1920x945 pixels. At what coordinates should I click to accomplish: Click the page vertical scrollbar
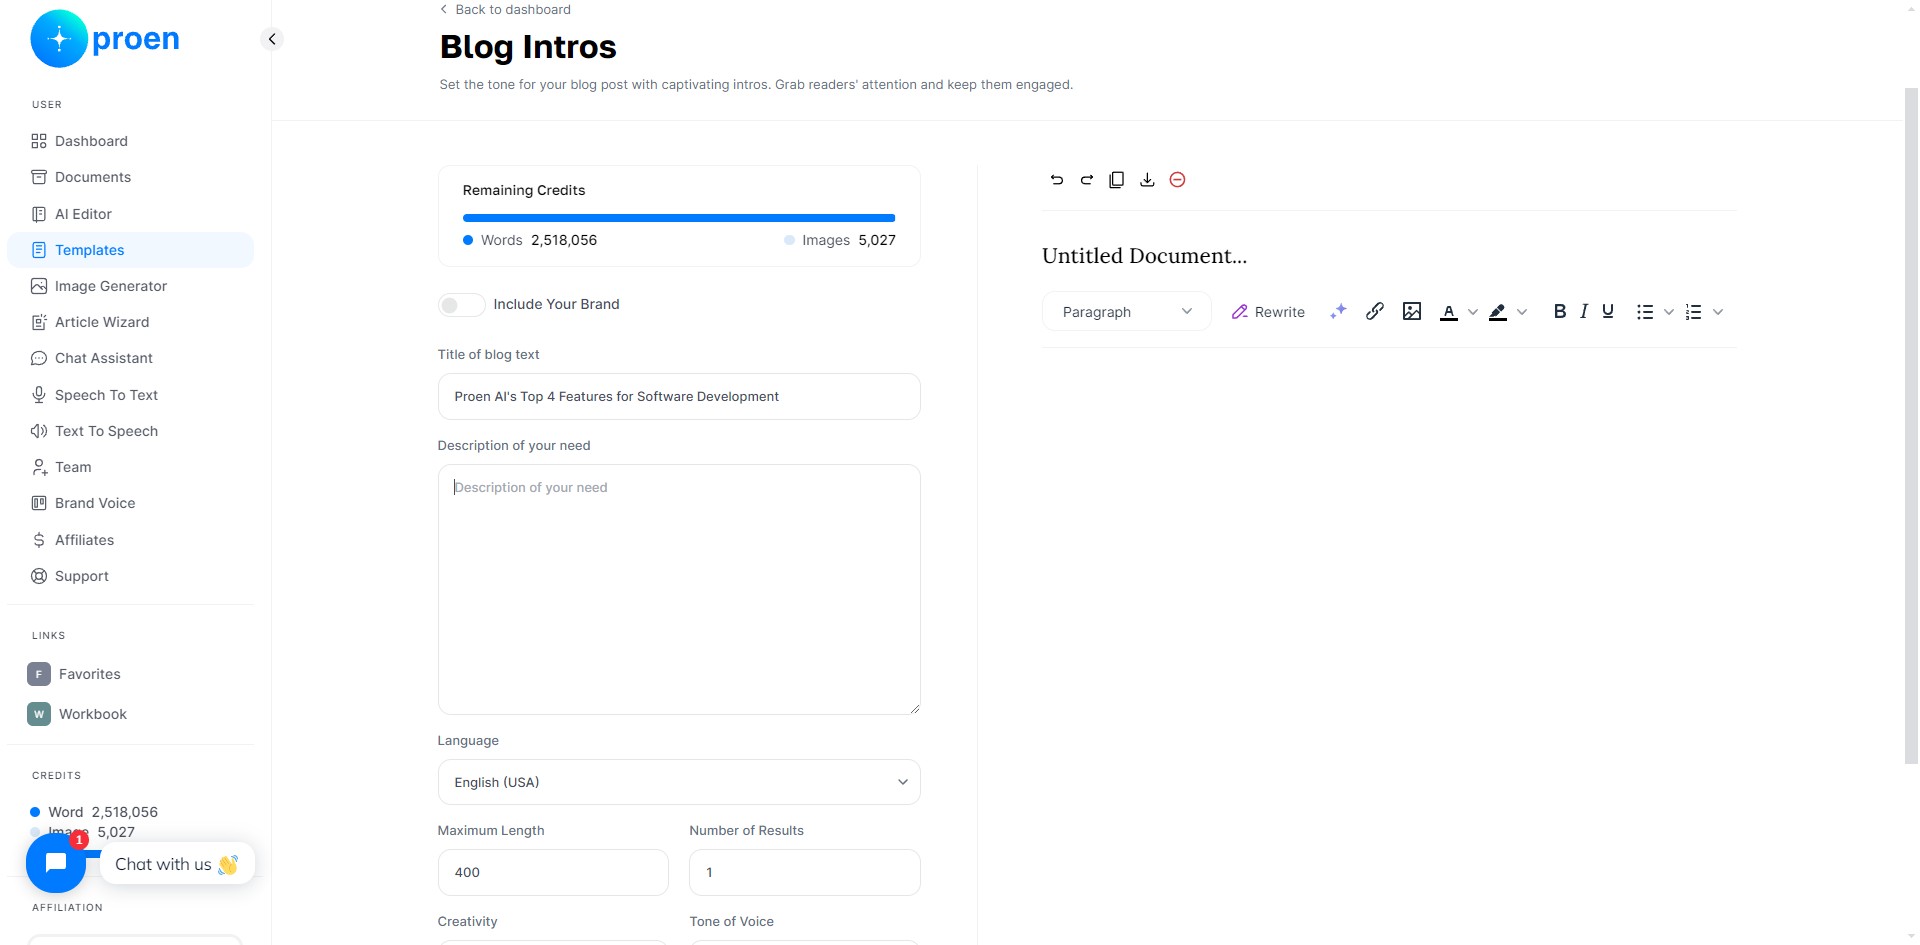(1911, 425)
